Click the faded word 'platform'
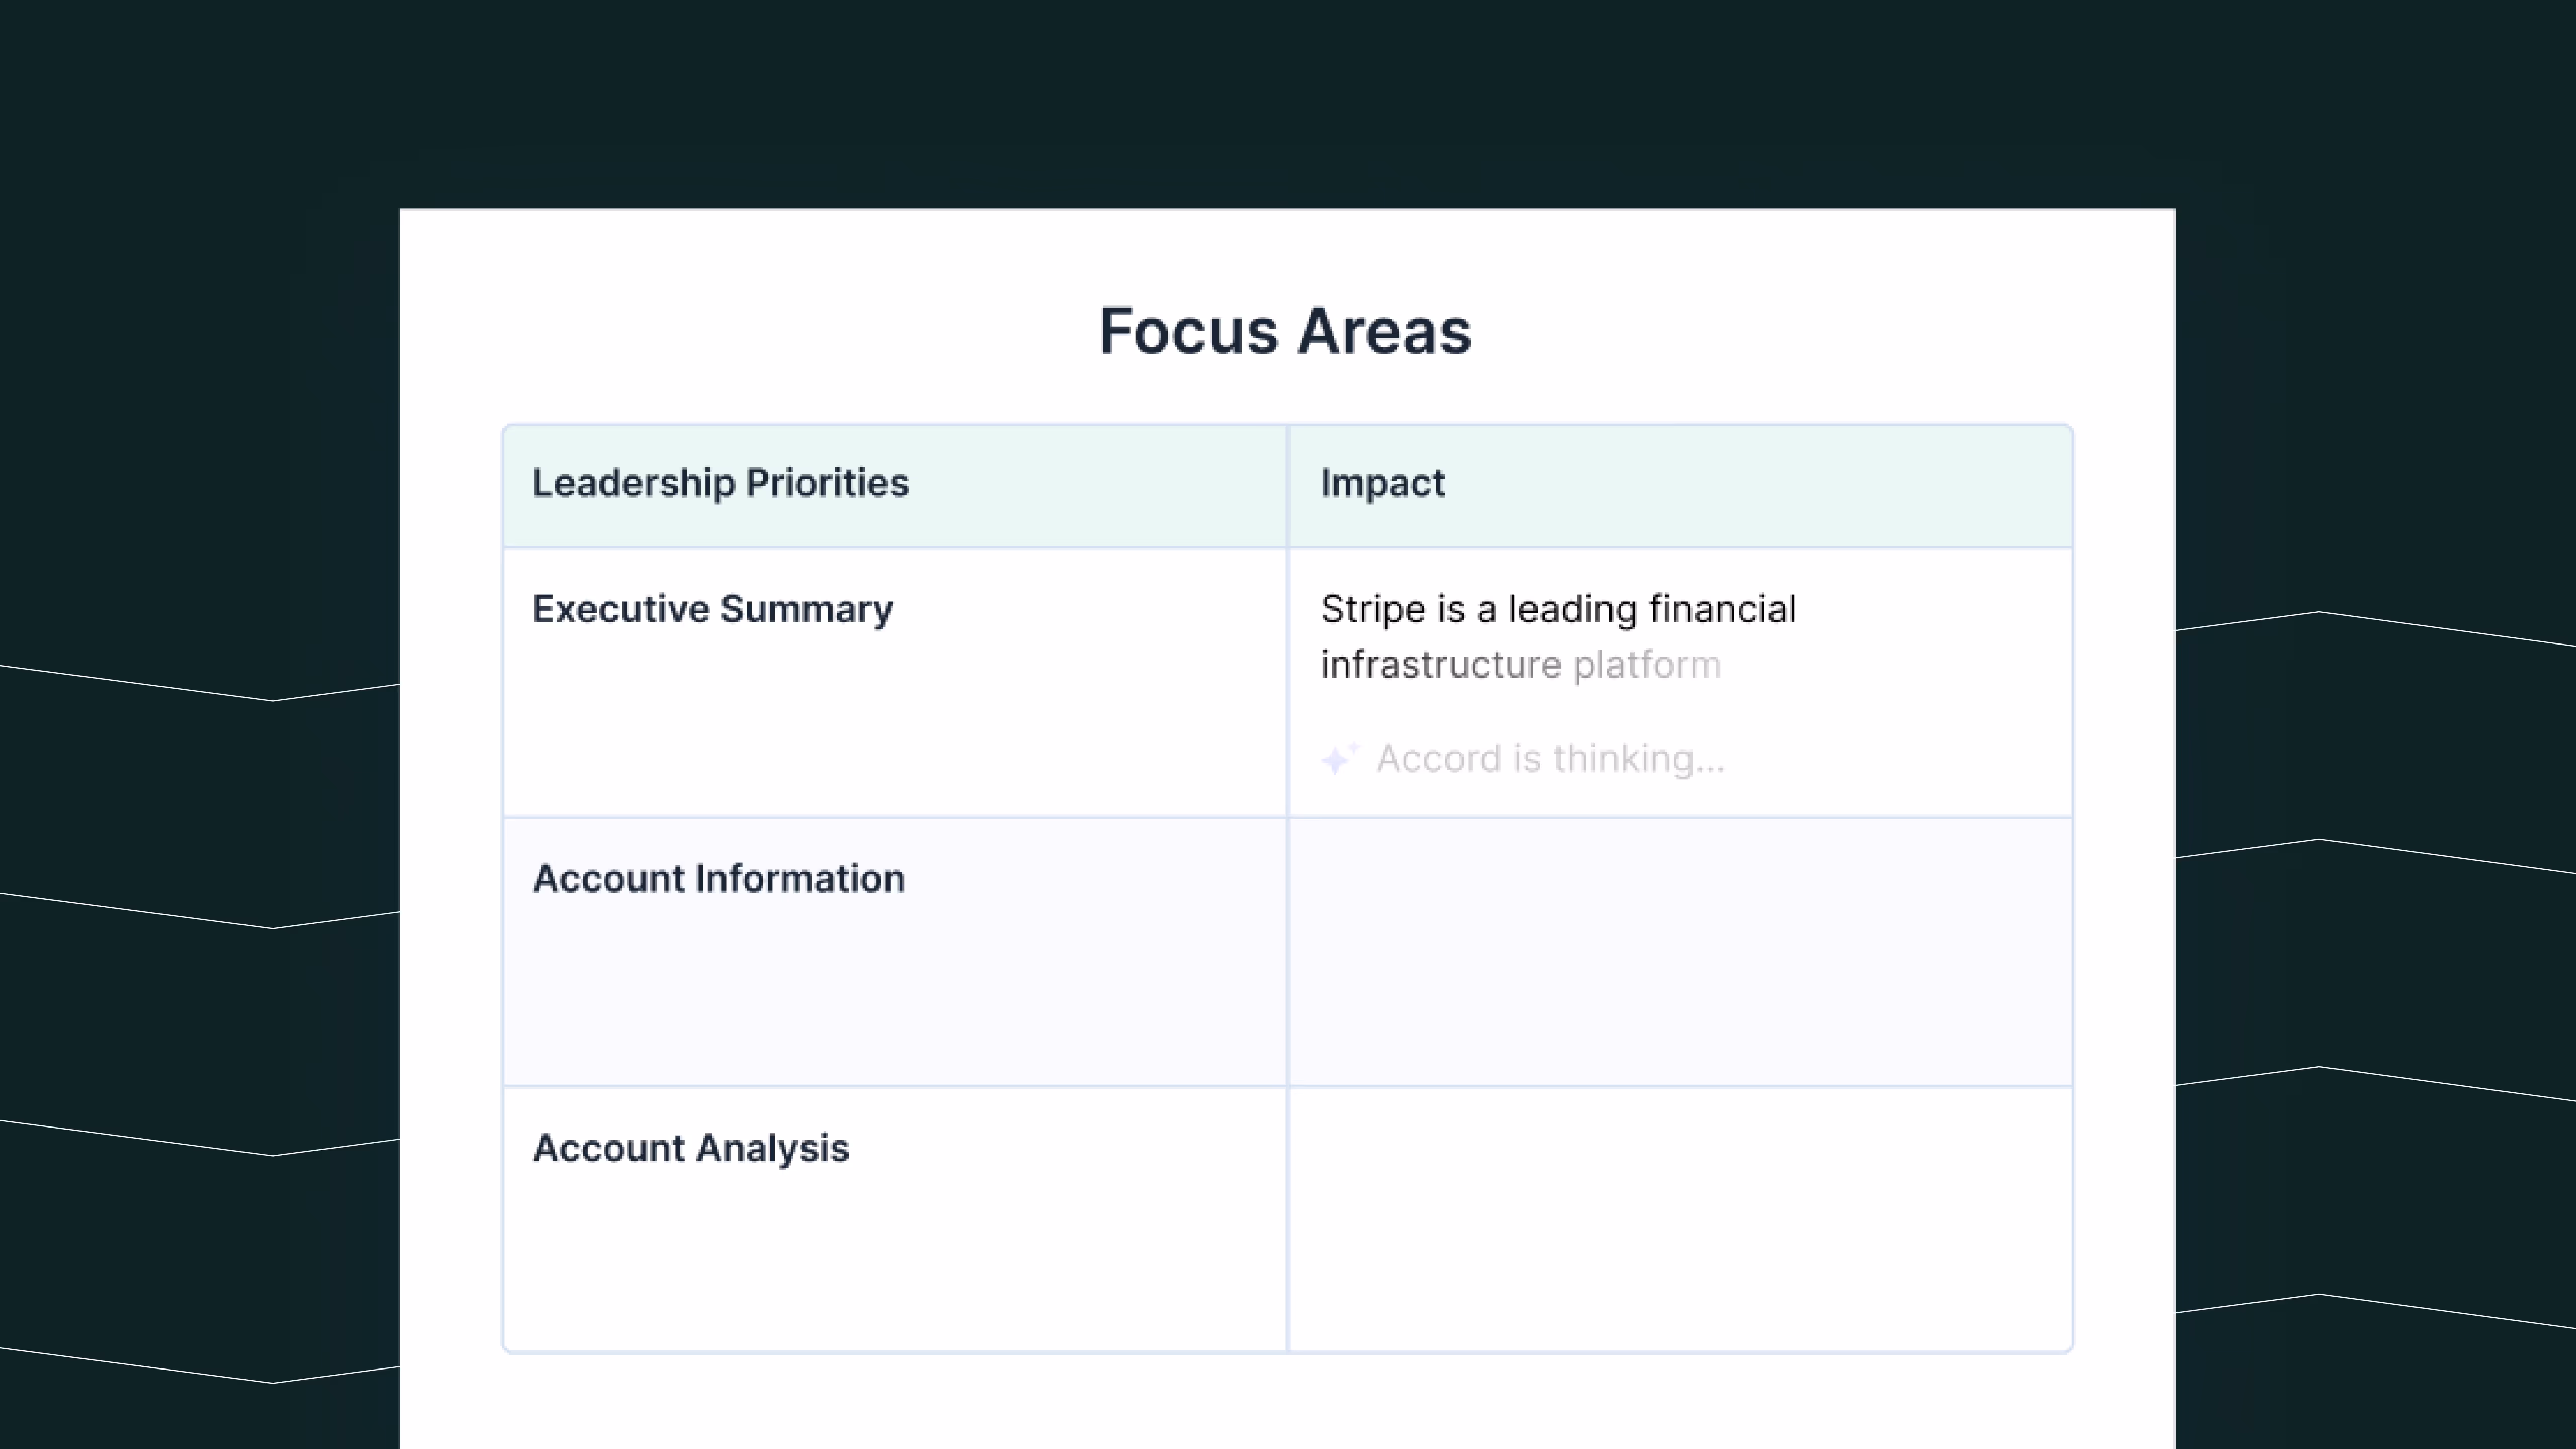The height and width of the screenshot is (1449, 2576). click(1646, 665)
